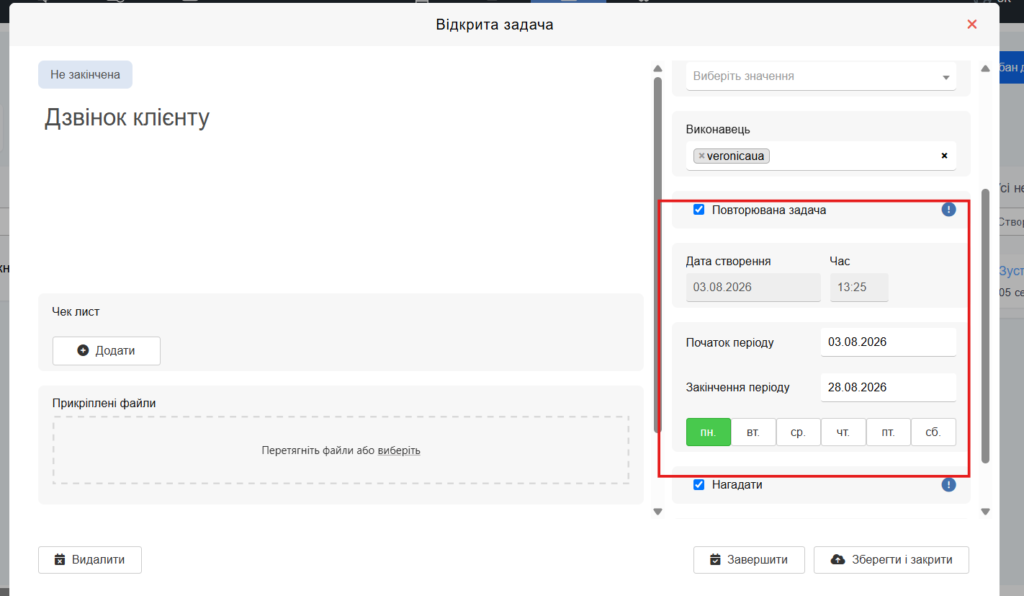This screenshot has width=1024, height=596.
Task: Show info for Повторювана задача via the blue icon
Action: click(948, 210)
